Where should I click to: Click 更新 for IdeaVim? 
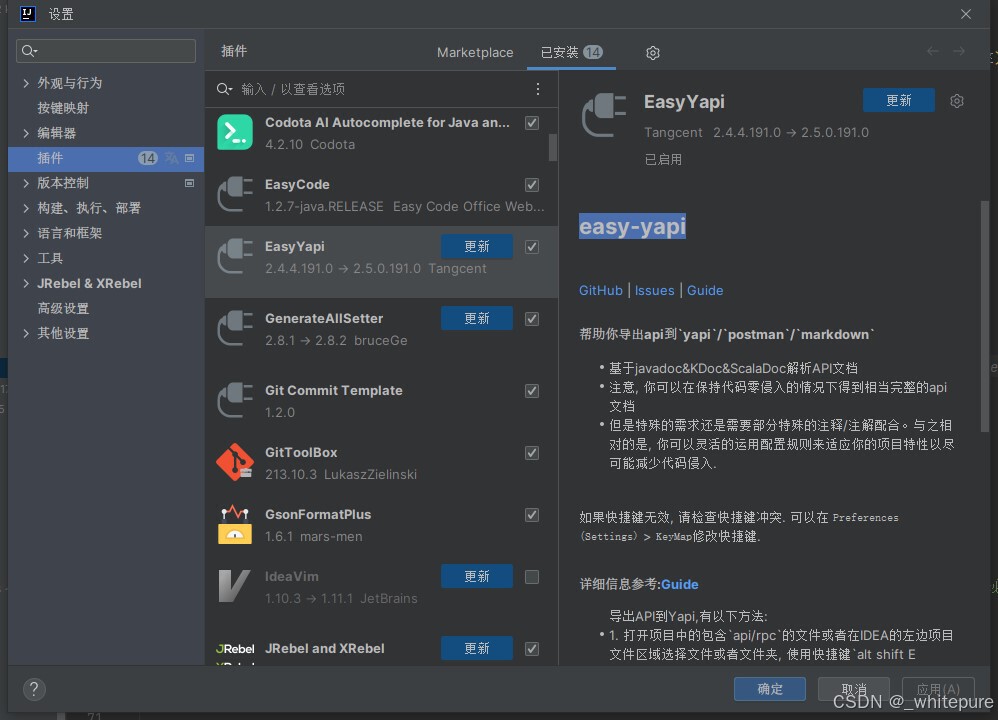click(x=477, y=577)
